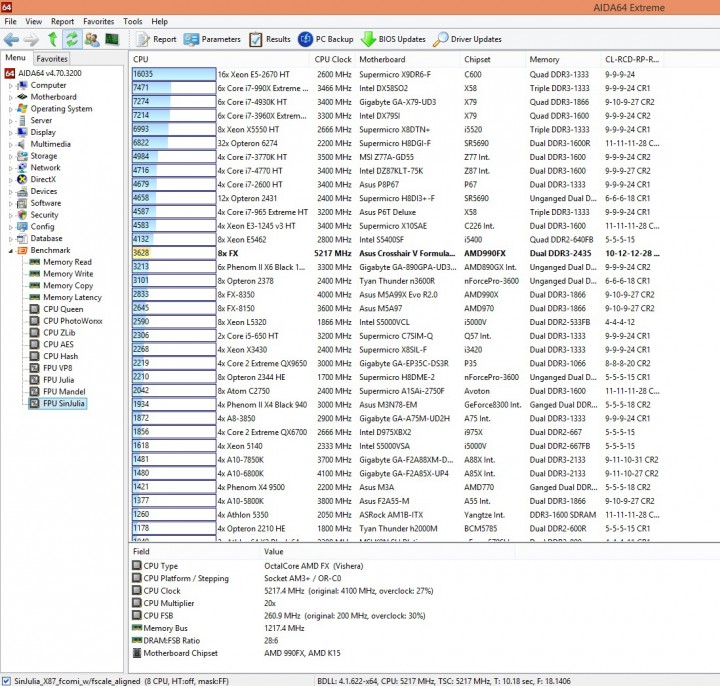The height and width of the screenshot is (686, 720).
Task: Collapse the Benchmark tree node
Action: click(x=11, y=251)
